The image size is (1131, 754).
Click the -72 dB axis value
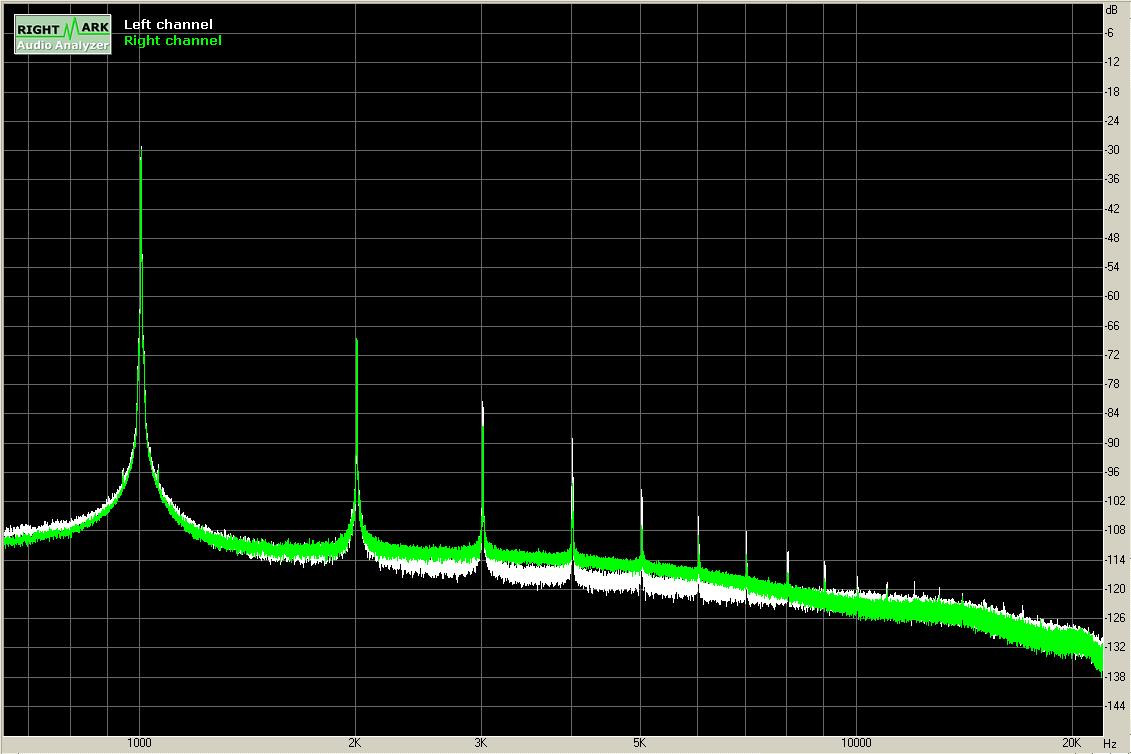(1112, 355)
